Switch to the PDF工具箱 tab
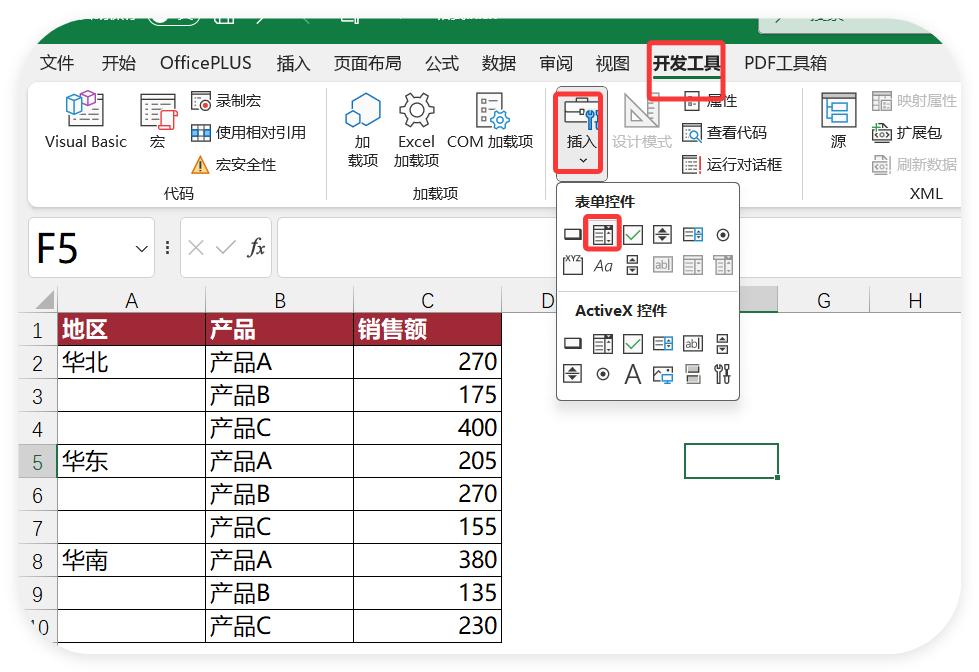This screenshot has height=672, width=979. click(x=785, y=63)
